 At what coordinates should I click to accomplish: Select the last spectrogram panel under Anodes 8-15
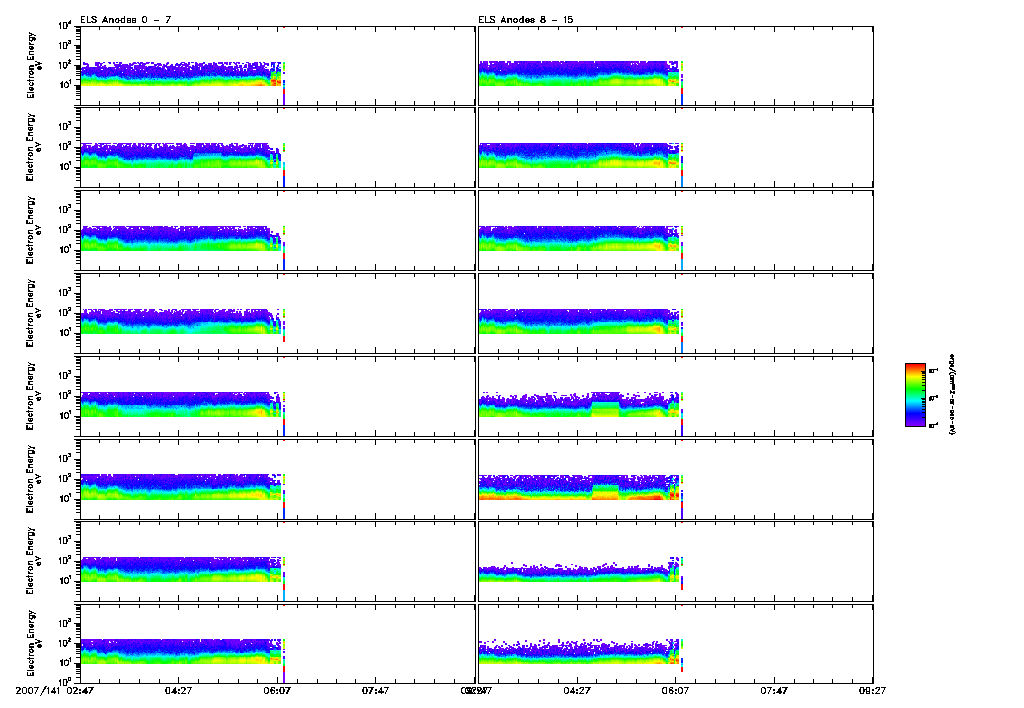675,644
